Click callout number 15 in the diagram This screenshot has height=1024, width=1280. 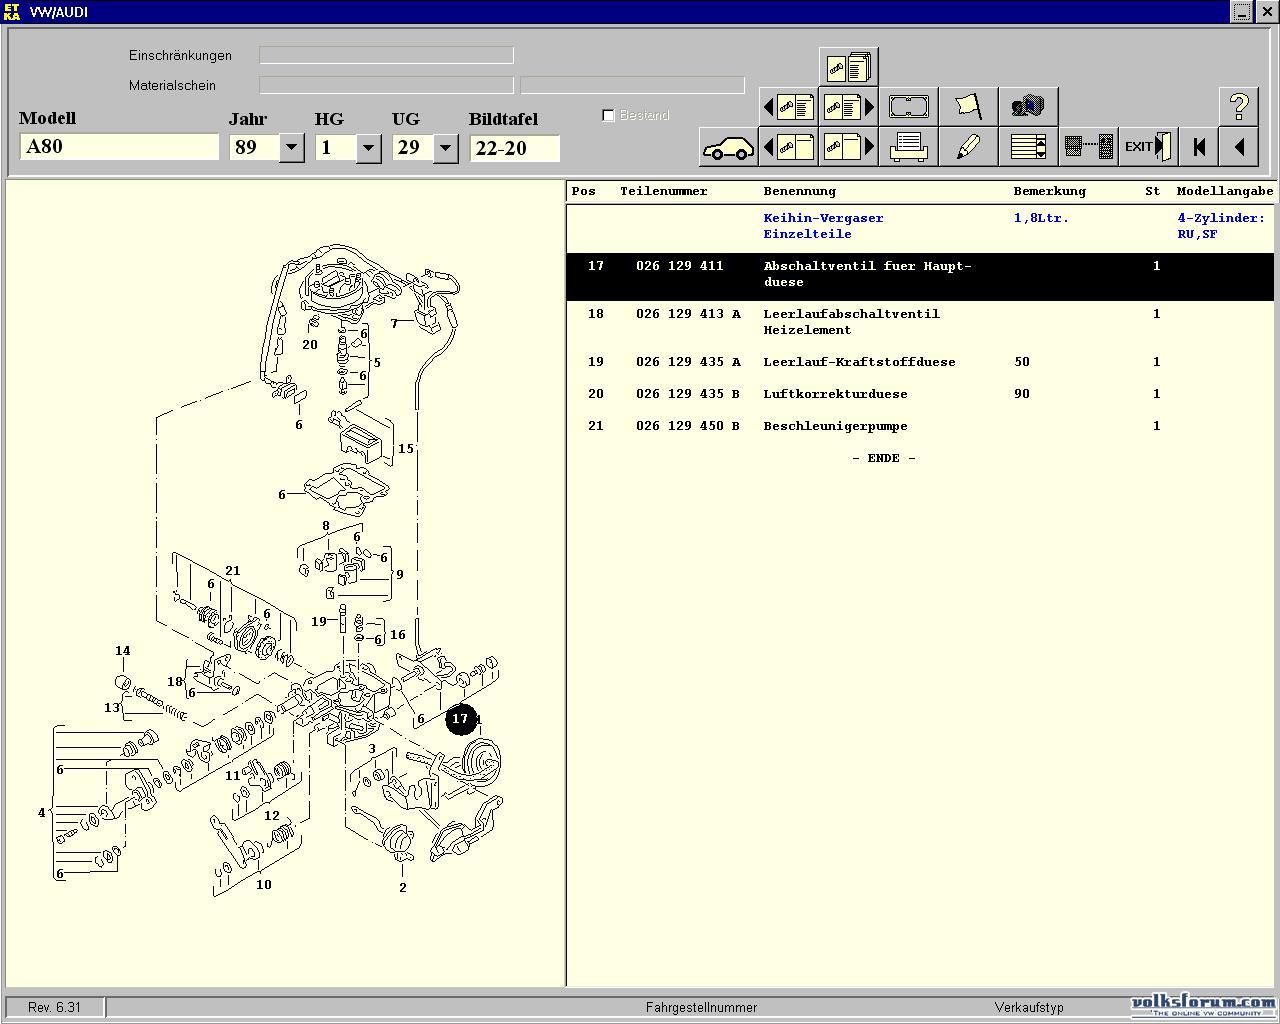coord(405,448)
